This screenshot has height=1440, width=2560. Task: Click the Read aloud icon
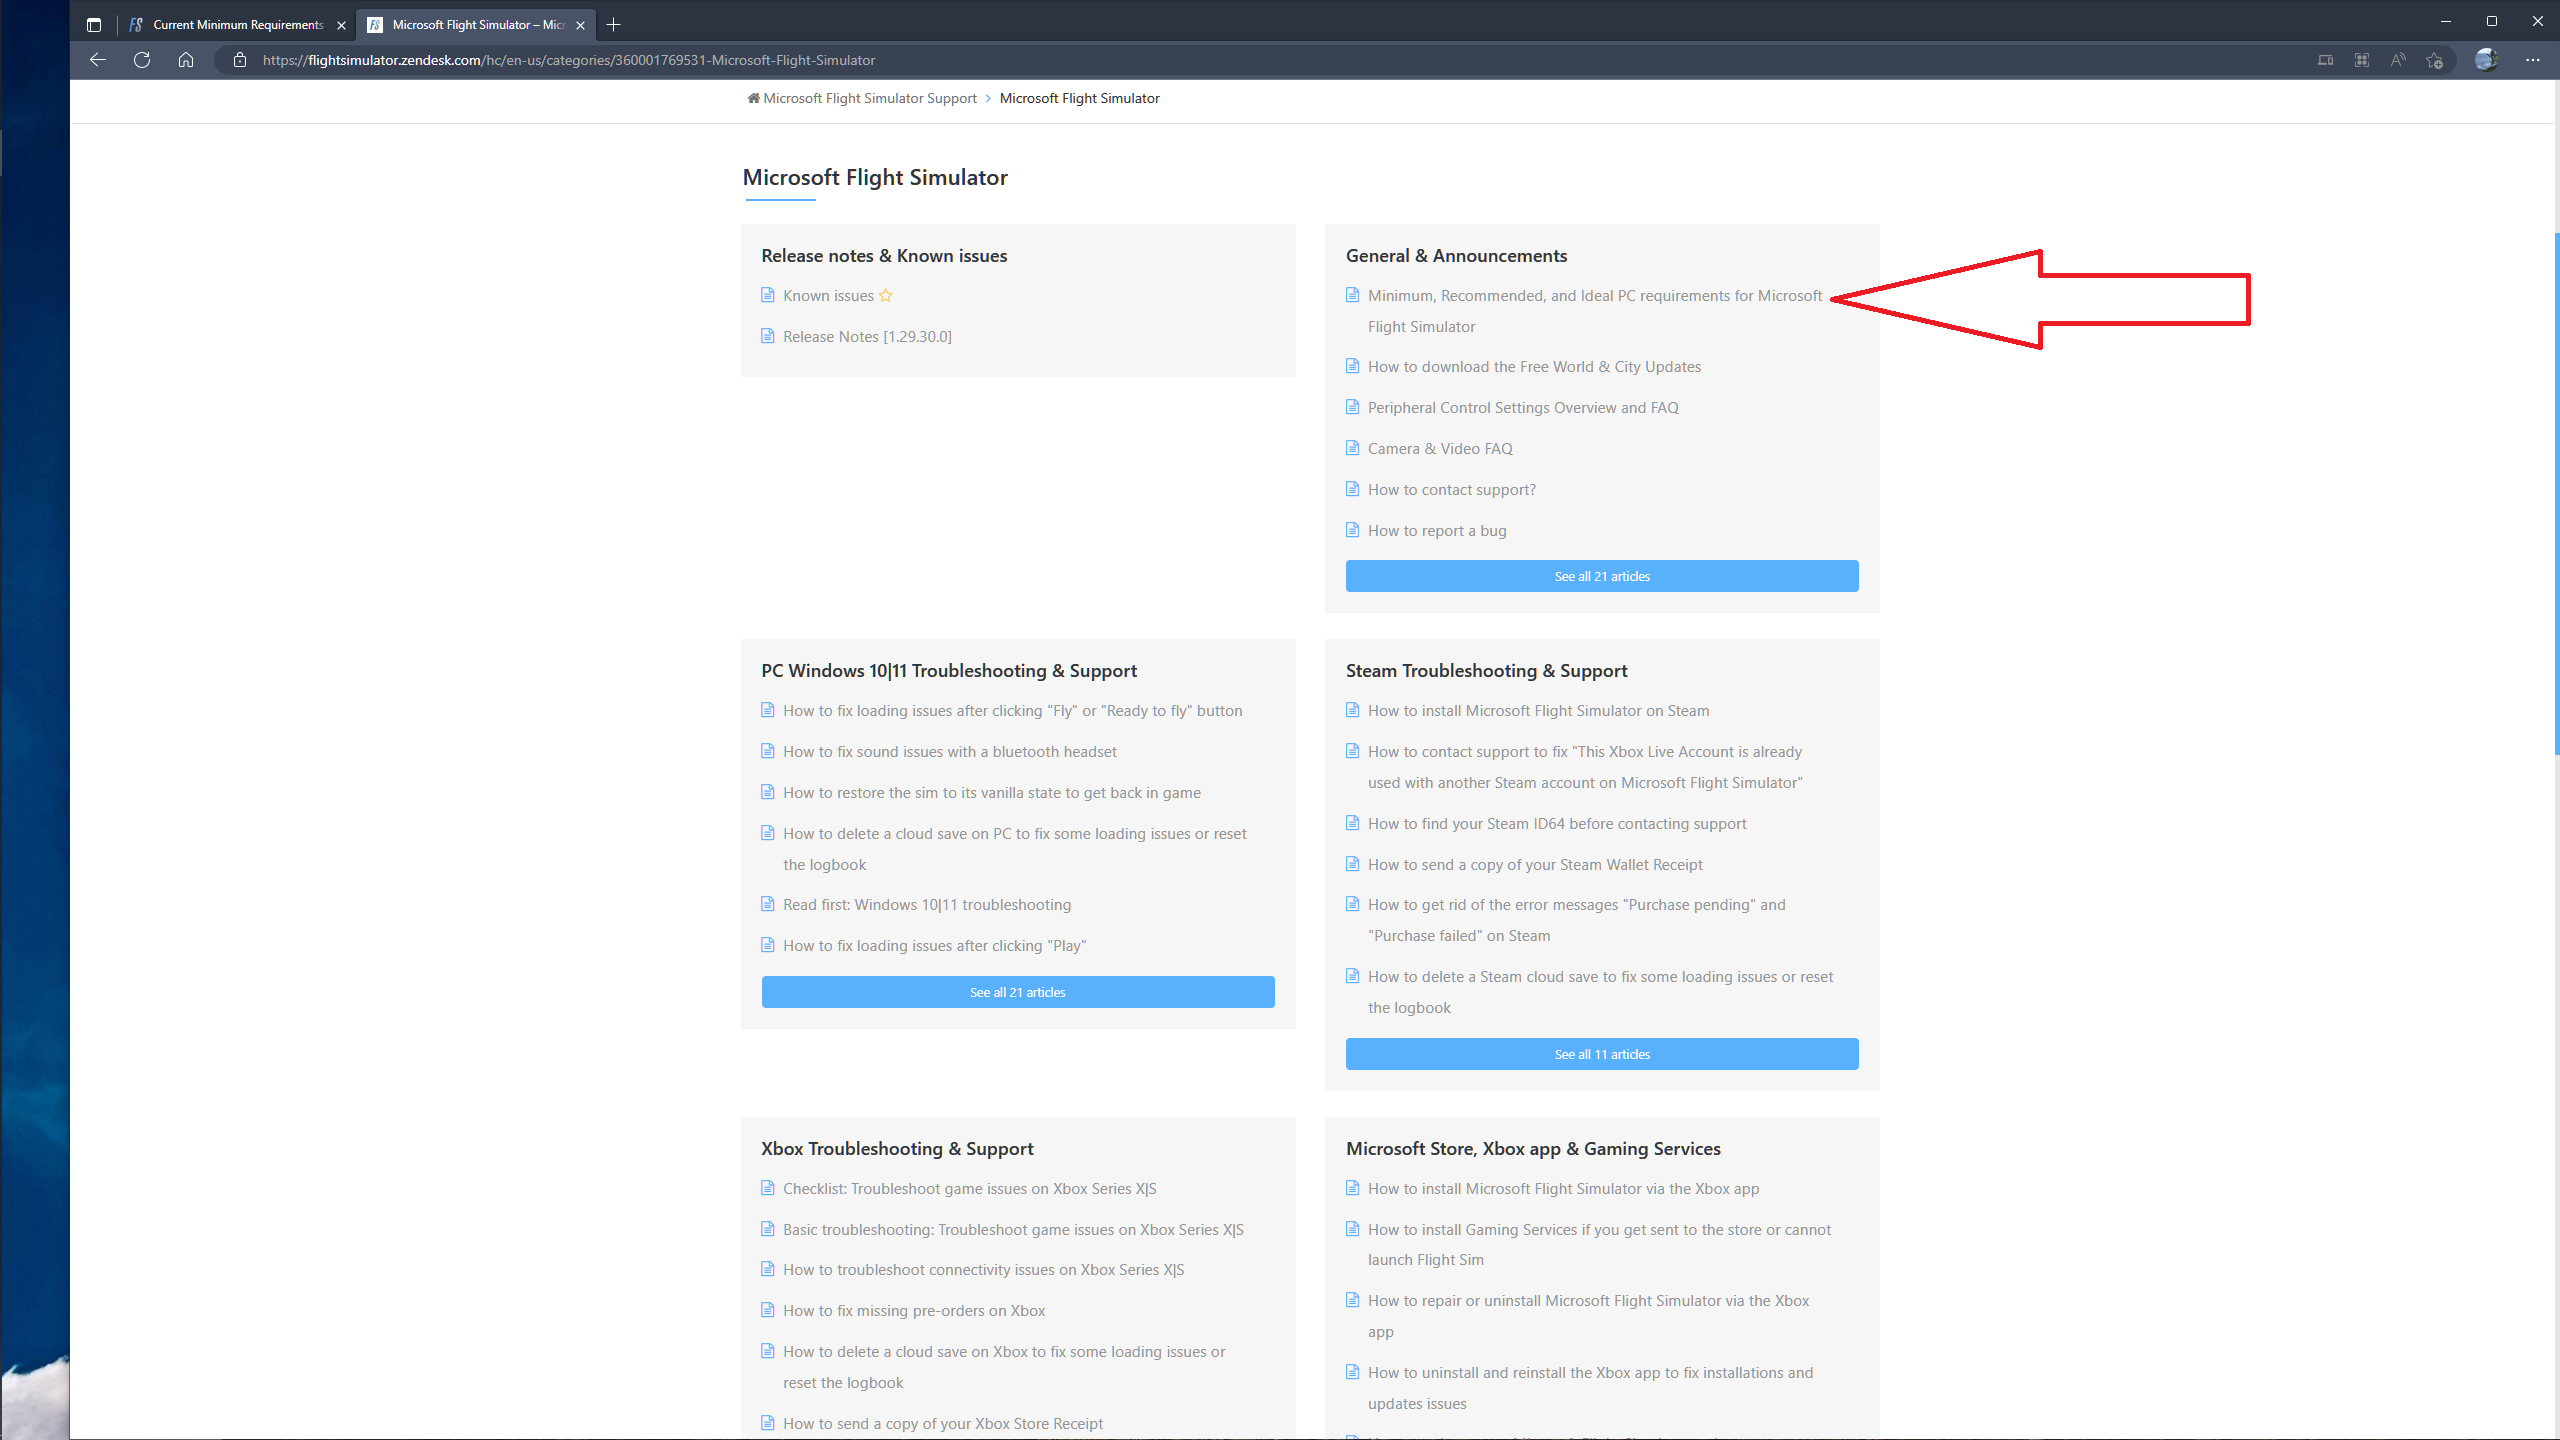point(2398,60)
